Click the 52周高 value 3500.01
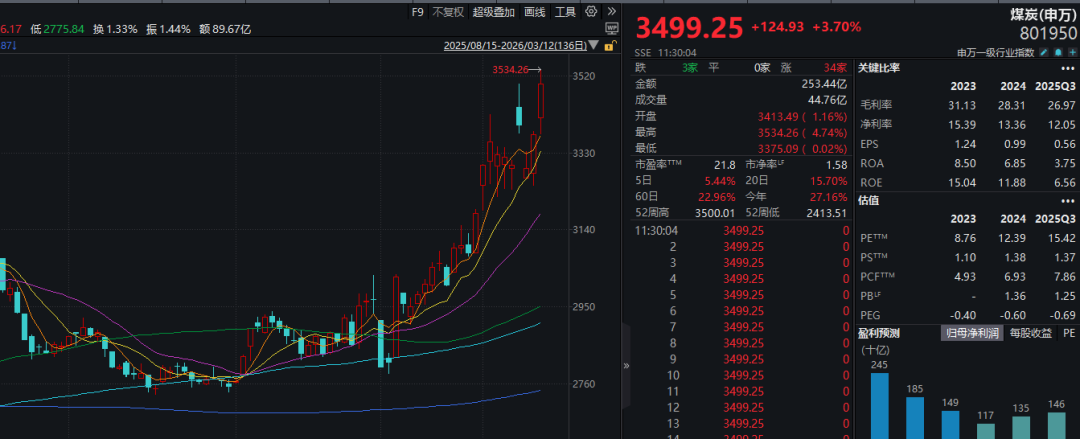This screenshot has height=439, width=1080. pyautogui.click(x=716, y=213)
